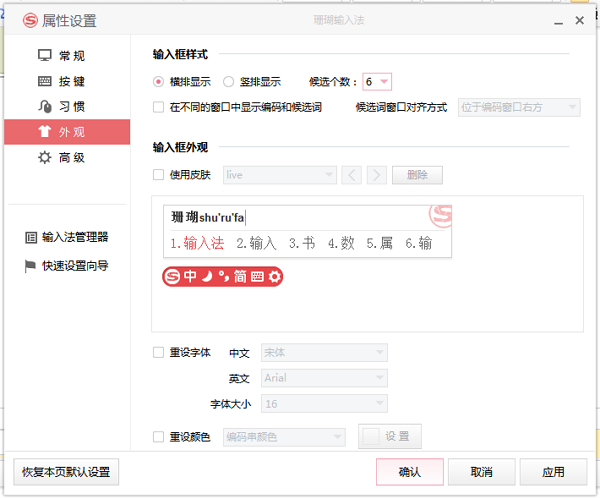Select the 外观 appearance page
This screenshot has width=600, height=499.
[x=67, y=132]
